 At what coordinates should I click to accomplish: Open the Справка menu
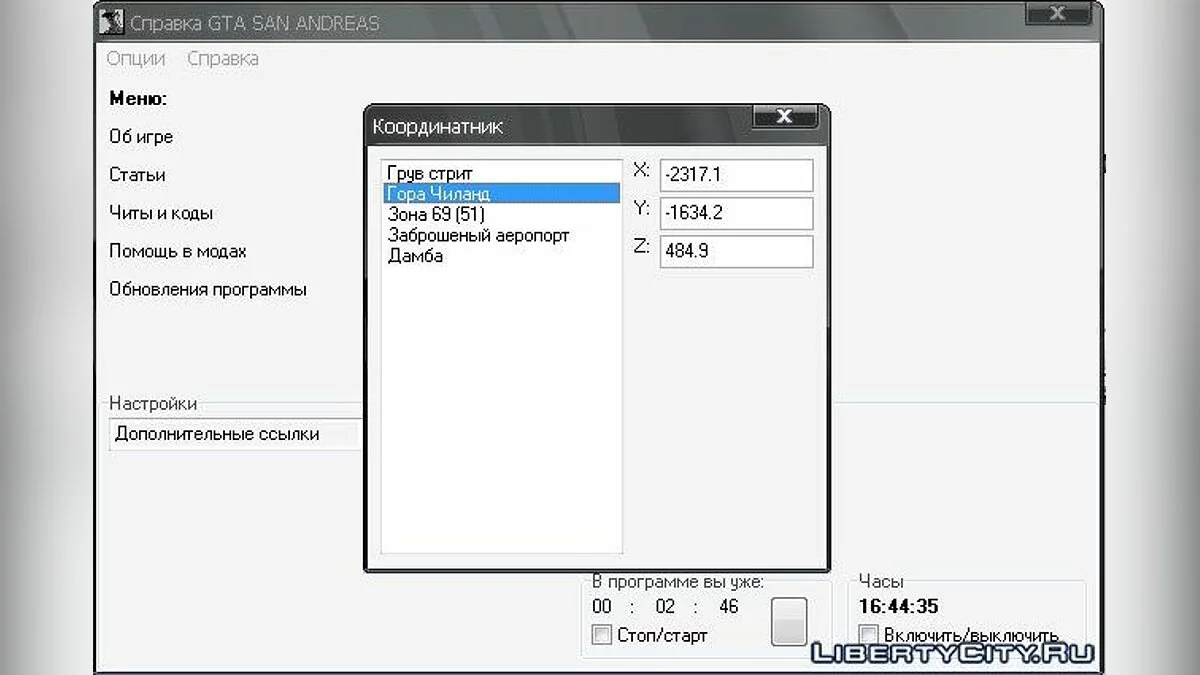(223, 59)
